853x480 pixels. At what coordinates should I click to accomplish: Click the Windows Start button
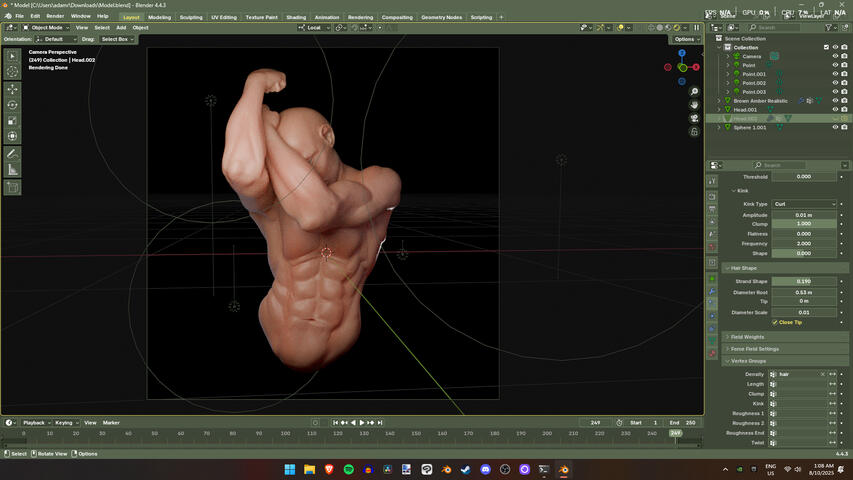[290, 470]
